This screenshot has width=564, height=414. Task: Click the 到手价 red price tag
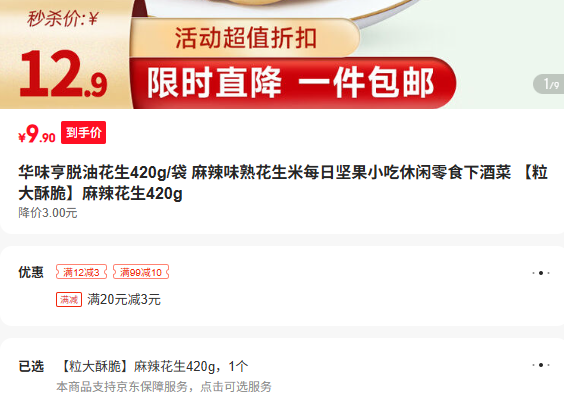(x=83, y=132)
